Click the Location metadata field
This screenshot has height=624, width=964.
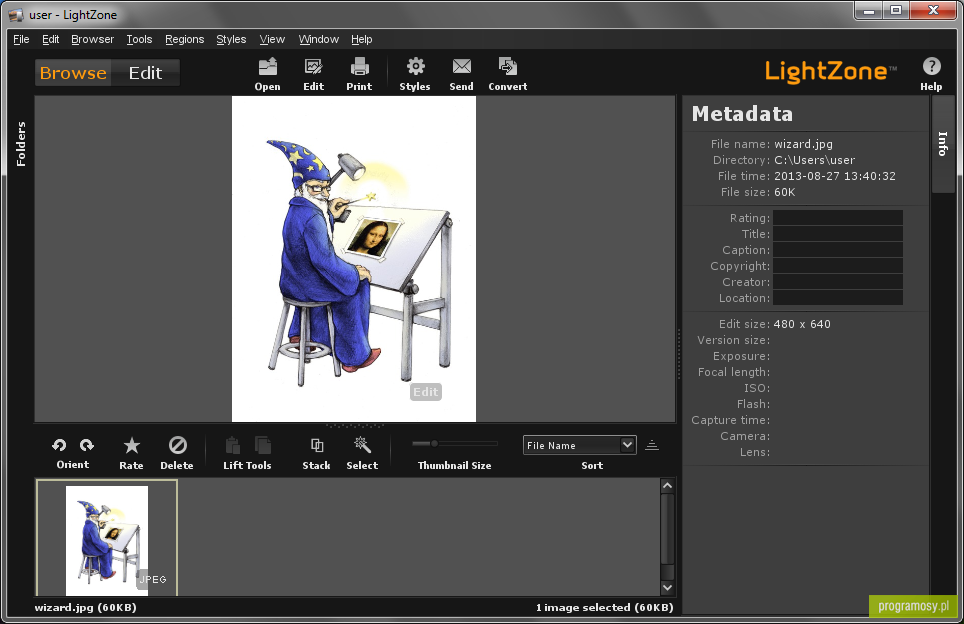[x=838, y=298]
